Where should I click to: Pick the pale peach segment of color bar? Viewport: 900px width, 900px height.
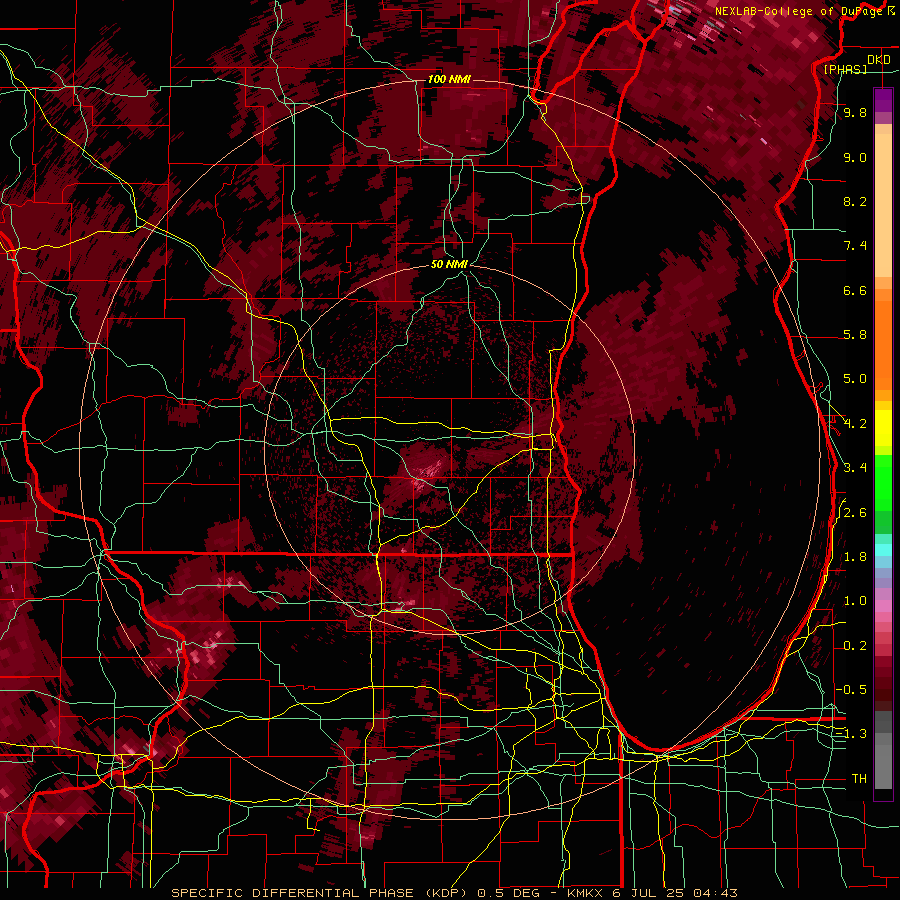coord(883,207)
